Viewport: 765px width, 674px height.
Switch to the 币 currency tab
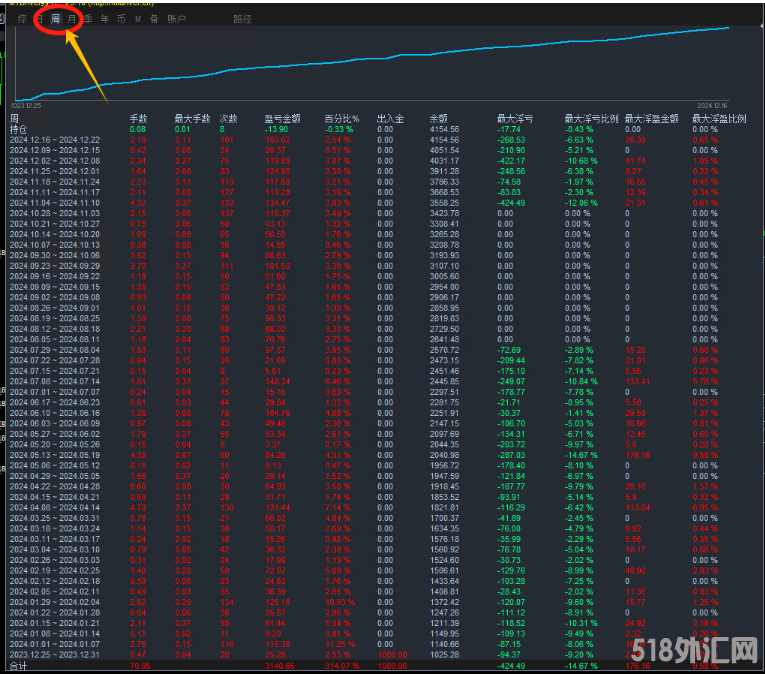pyautogui.click(x=121, y=19)
